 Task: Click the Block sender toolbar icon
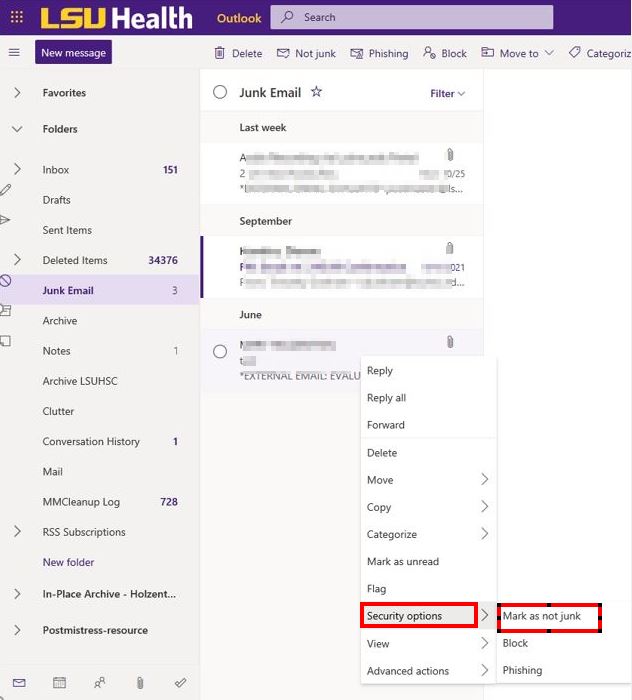pos(430,53)
